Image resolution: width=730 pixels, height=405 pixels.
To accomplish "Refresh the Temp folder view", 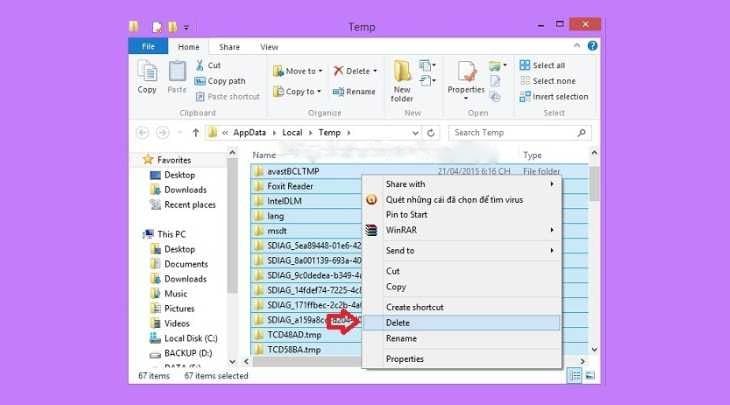I will point(431,133).
